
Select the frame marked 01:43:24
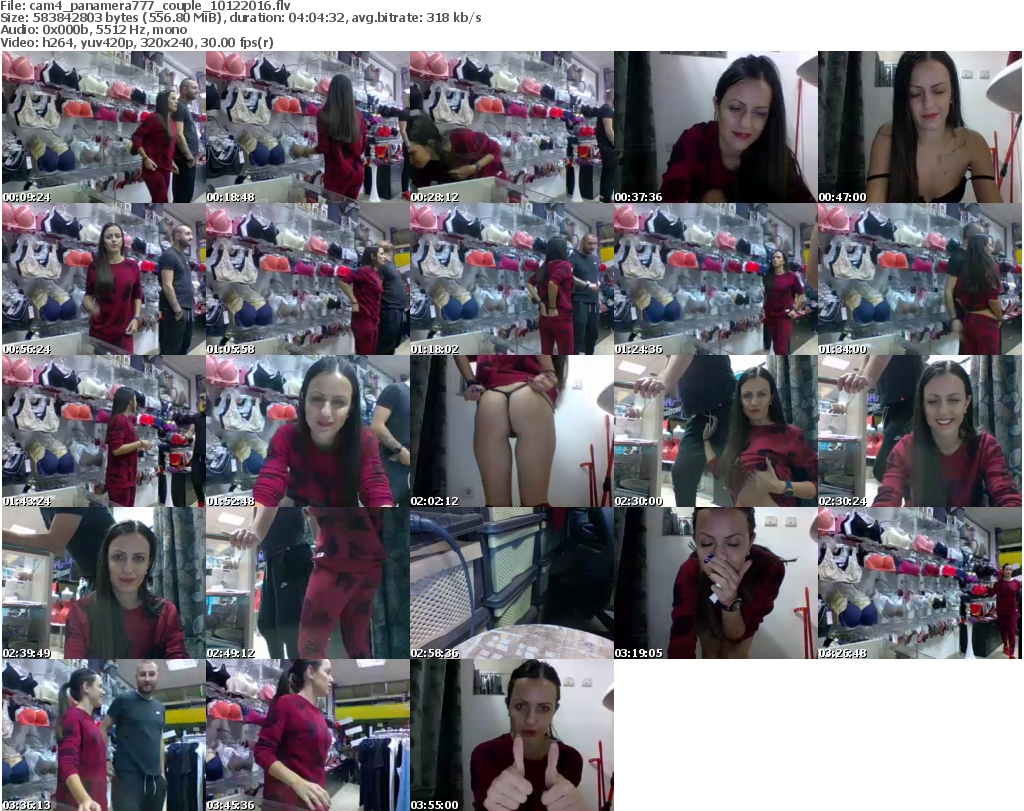[x=104, y=431]
